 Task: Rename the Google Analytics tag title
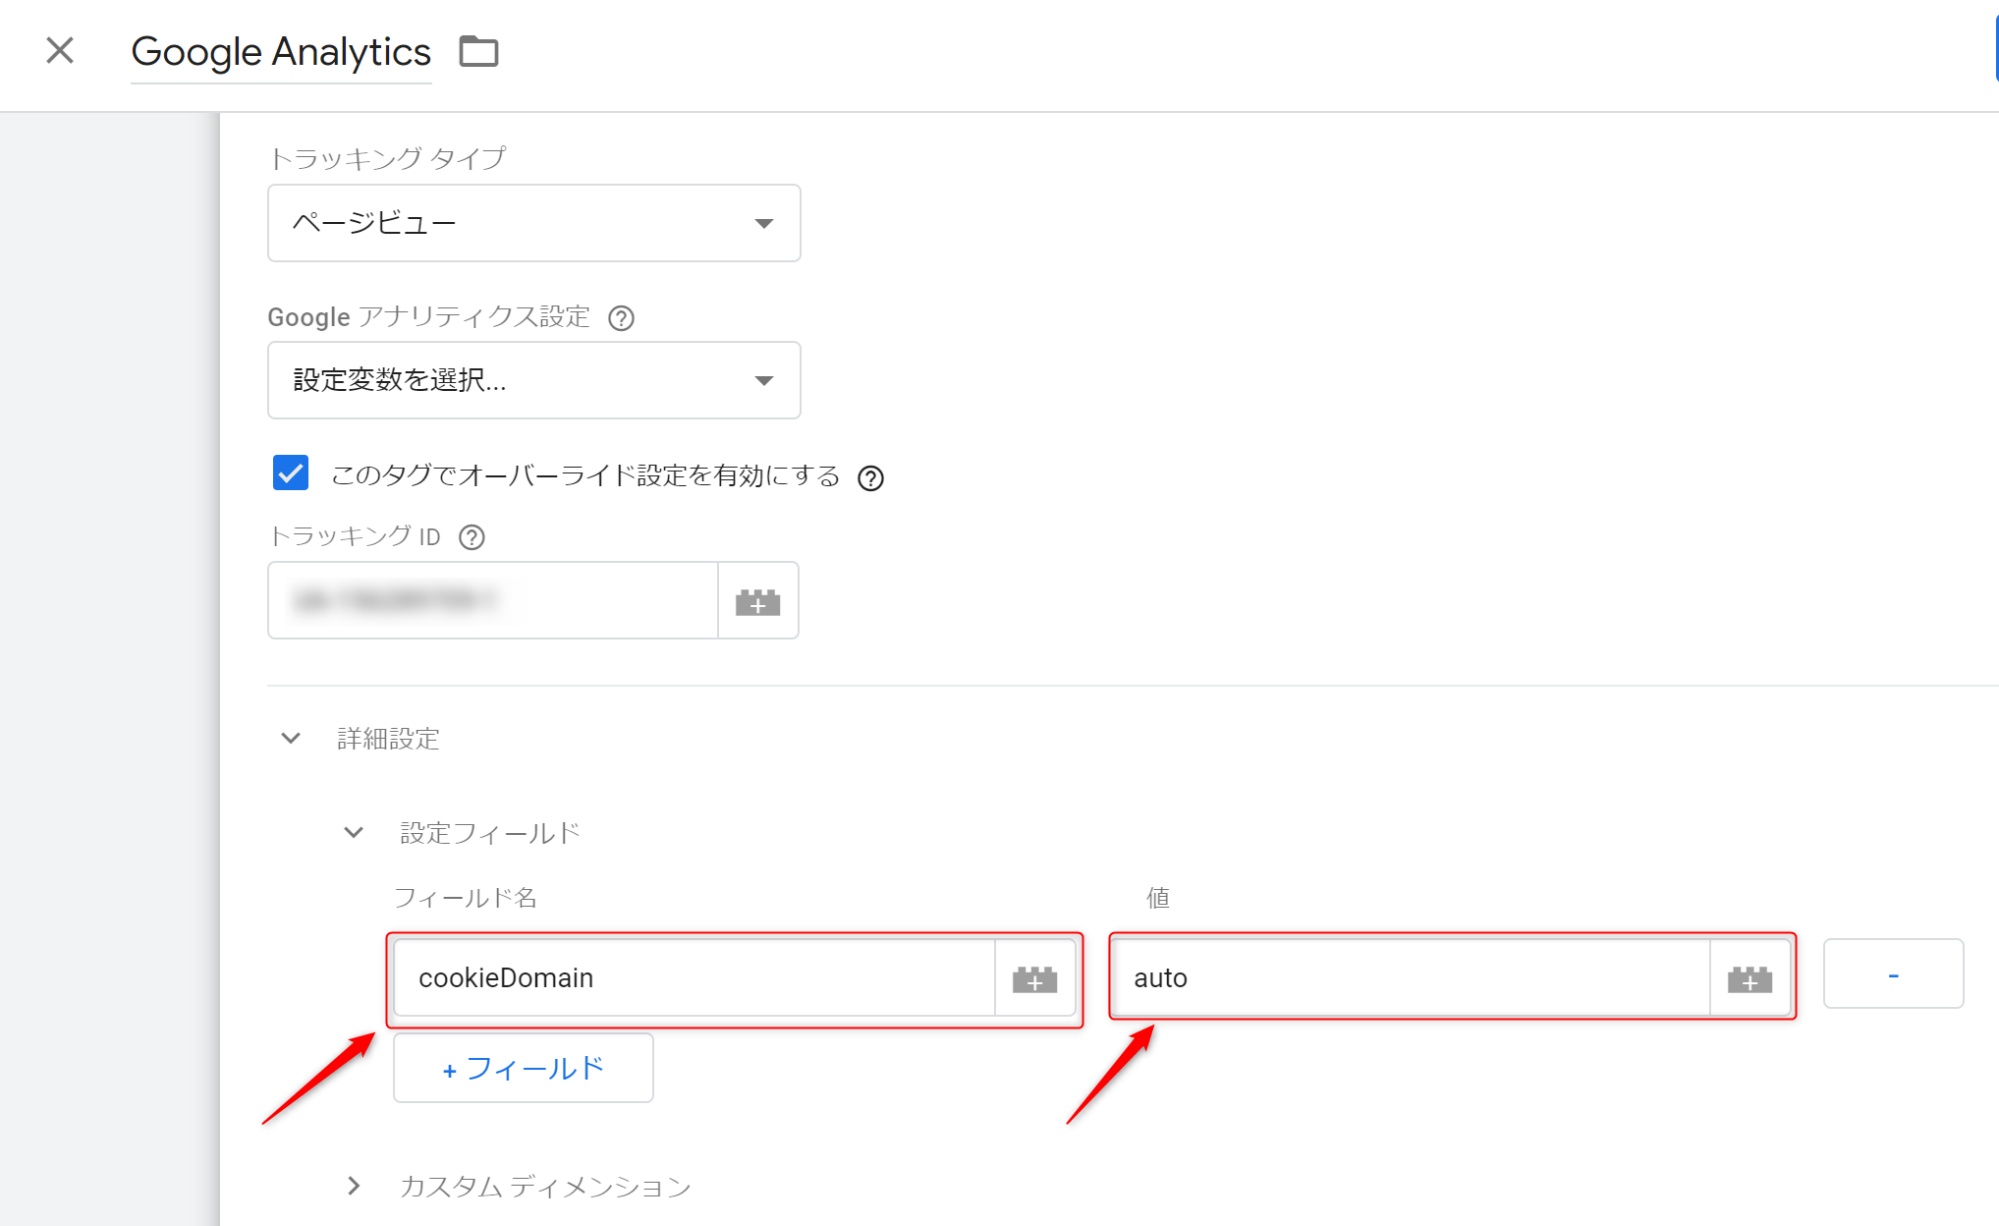pyautogui.click(x=281, y=52)
